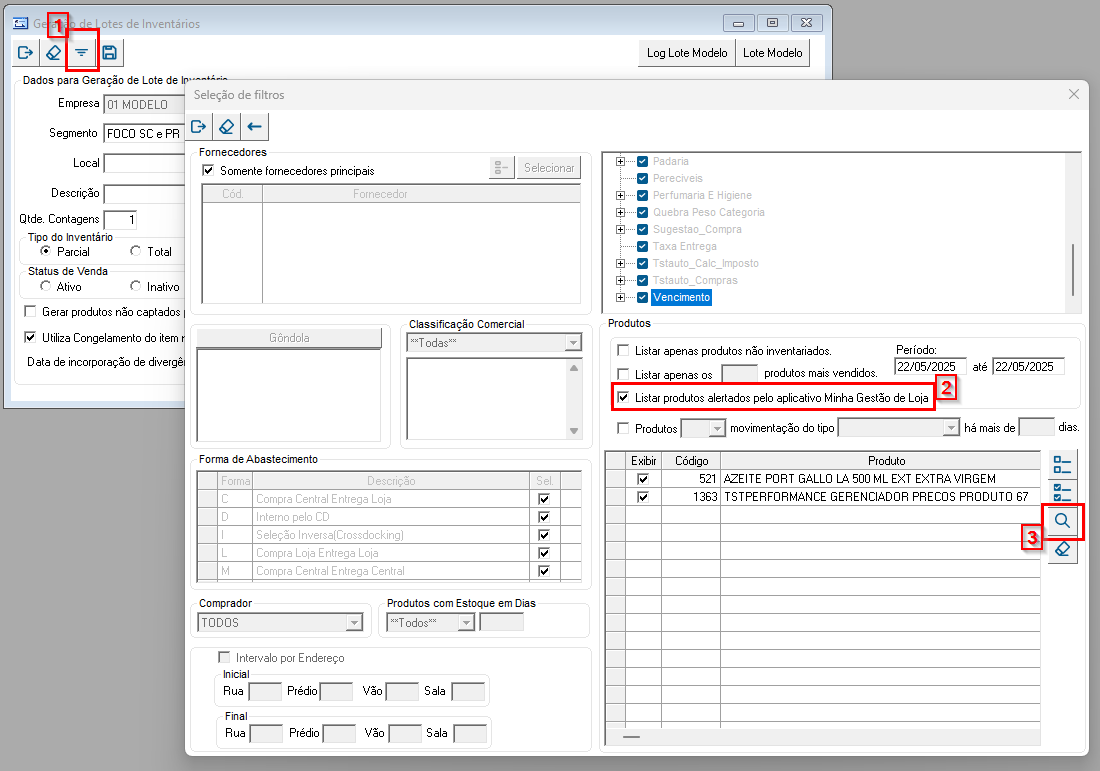This screenshot has width=1100, height=771.
Task: Click the eraser icon beside products grid
Action: pyautogui.click(x=1062, y=549)
